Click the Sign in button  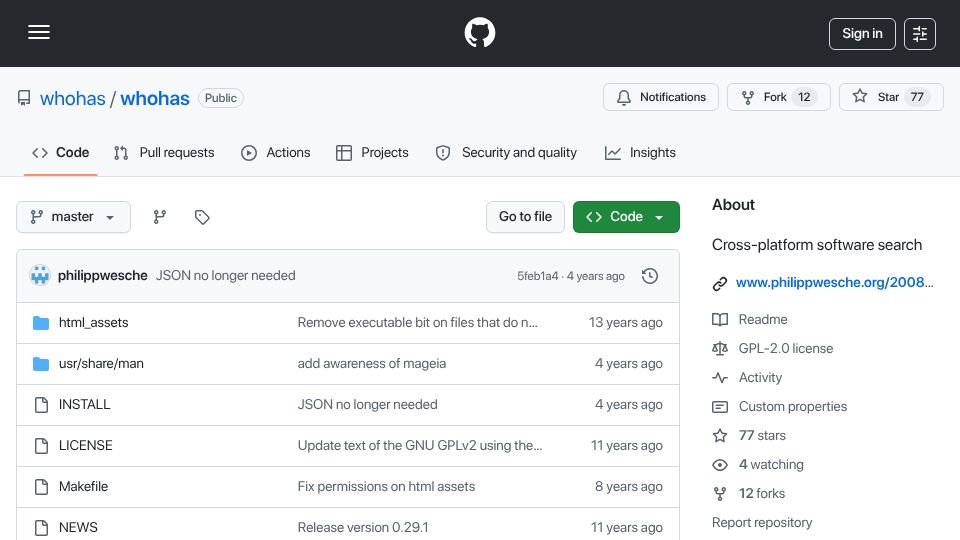click(x=862, y=34)
